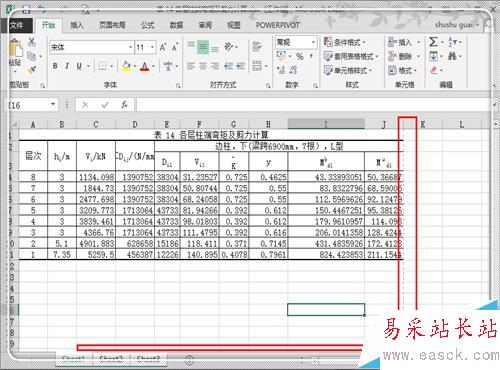
Task: Apply percent style
Action: tap(300, 56)
